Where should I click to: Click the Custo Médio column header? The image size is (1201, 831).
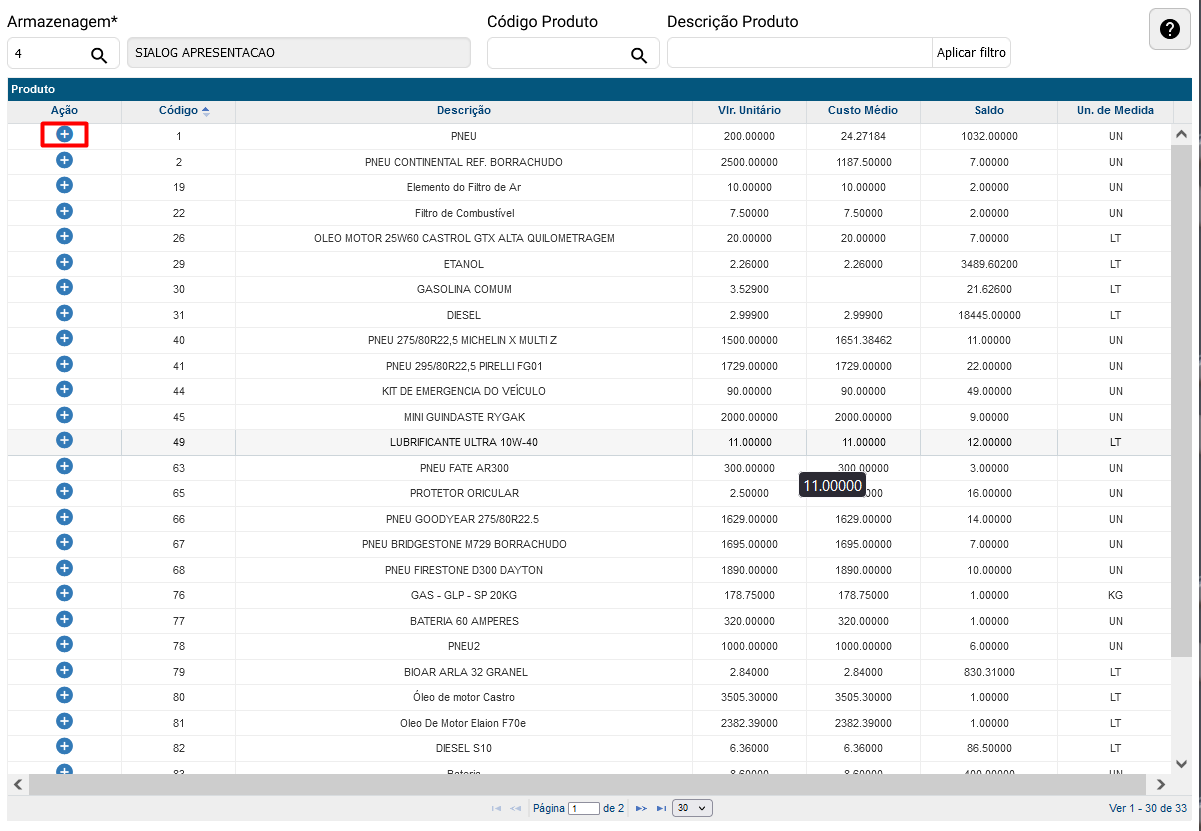[862, 111]
